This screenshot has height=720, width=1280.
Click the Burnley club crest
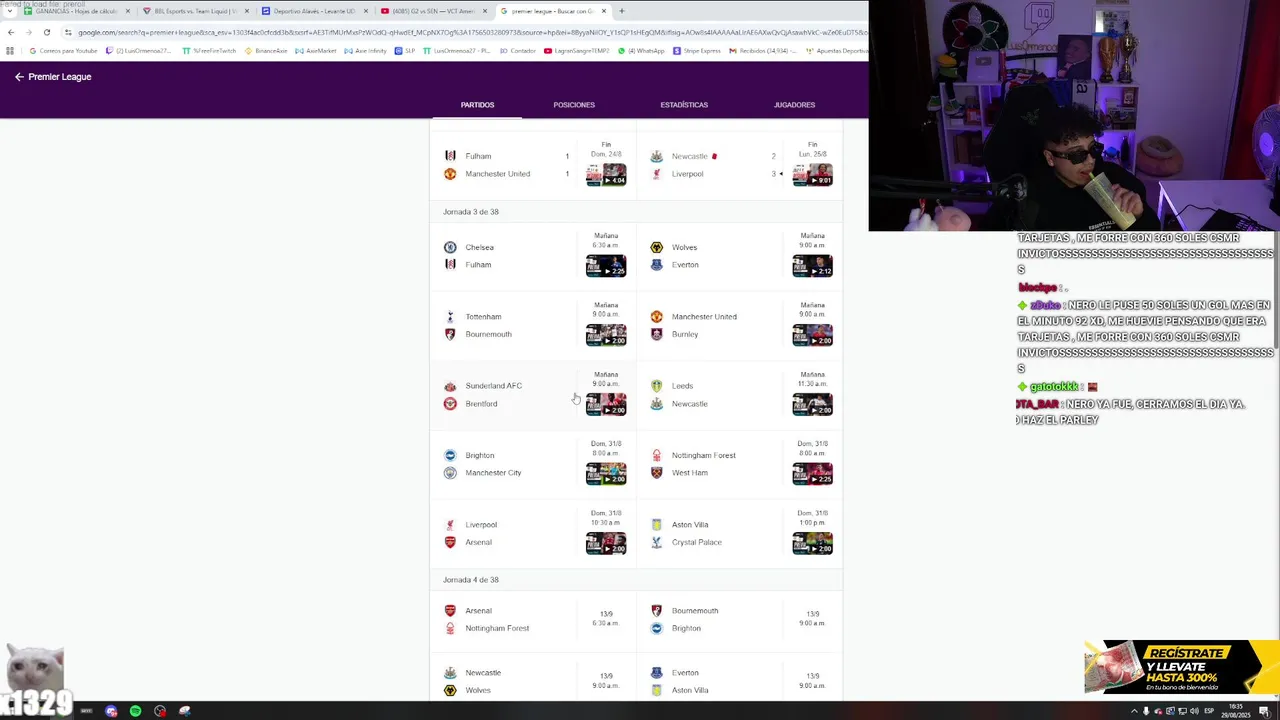point(656,334)
